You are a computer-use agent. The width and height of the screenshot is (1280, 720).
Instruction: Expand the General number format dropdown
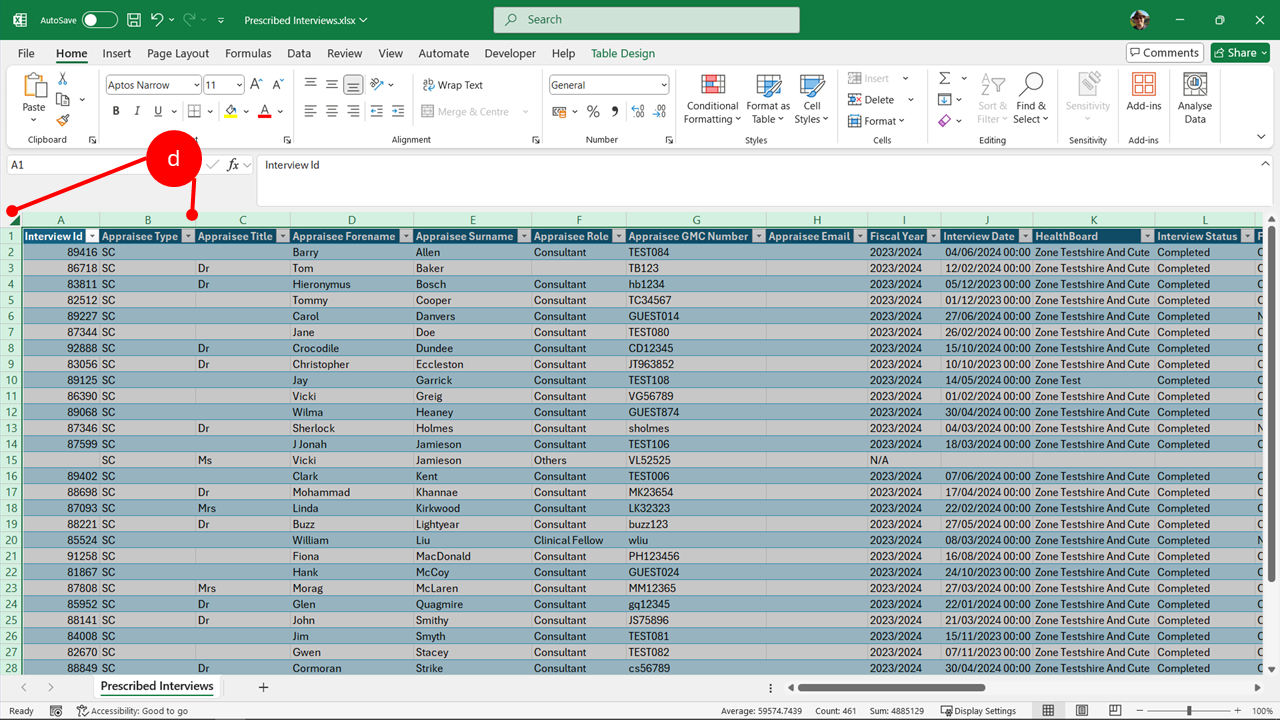[662, 85]
